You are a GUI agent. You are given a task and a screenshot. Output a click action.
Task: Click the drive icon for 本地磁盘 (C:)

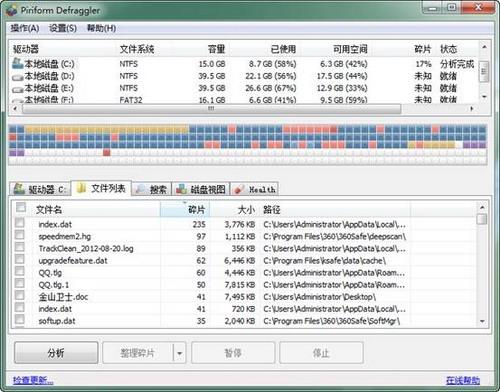tap(17, 63)
